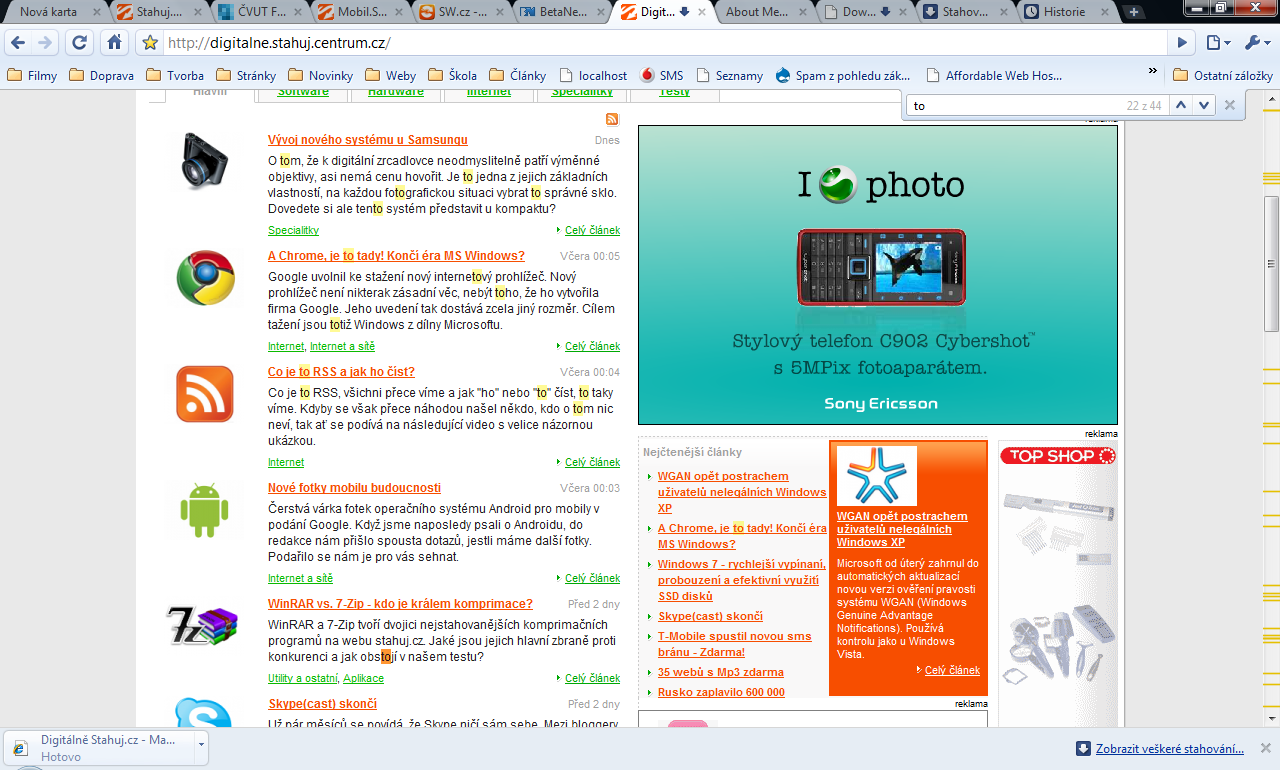This screenshot has height=770, width=1280.
Task: Open the Novinky bookmarks folder
Action: click(320, 75)
